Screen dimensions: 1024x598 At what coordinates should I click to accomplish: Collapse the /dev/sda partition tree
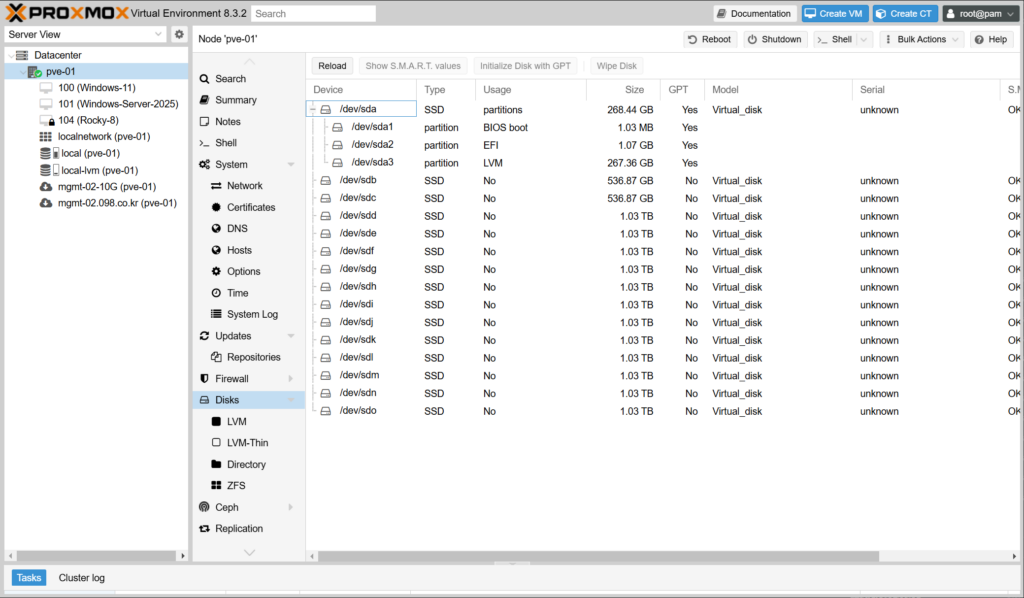(x=313, y=110)
